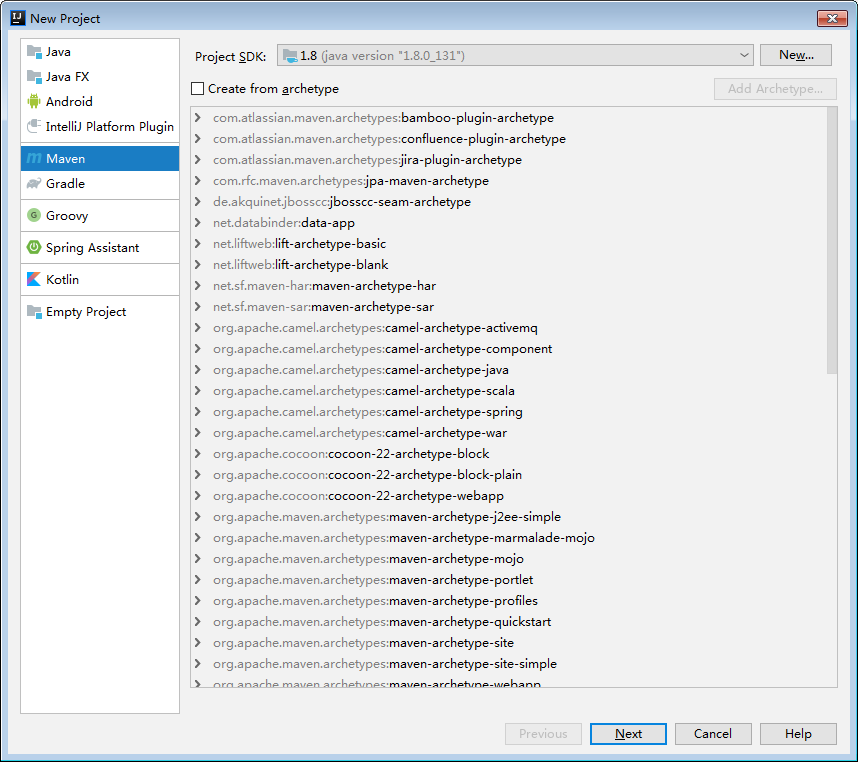Select maven-archetype-site-simple row
Viewport: 858px width, 762px height.
point(509,664)
